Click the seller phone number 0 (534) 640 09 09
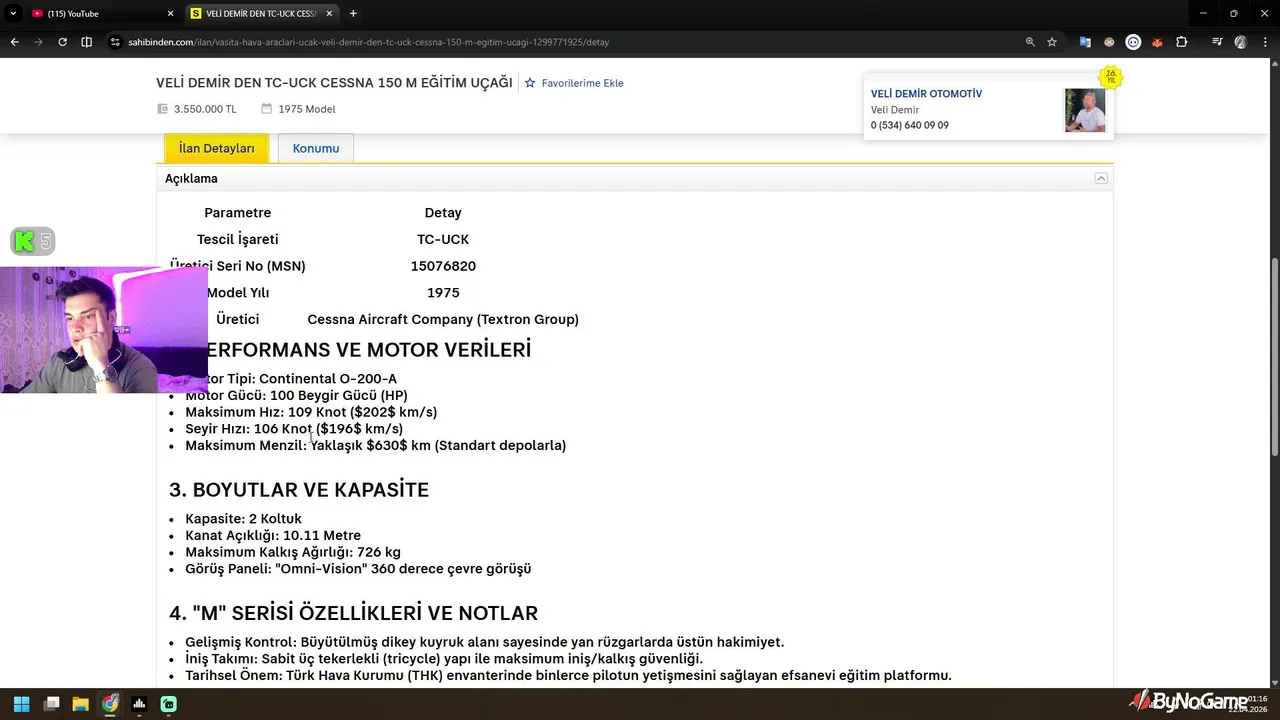Screen dimensions: 1280x720 click(909, 126)
